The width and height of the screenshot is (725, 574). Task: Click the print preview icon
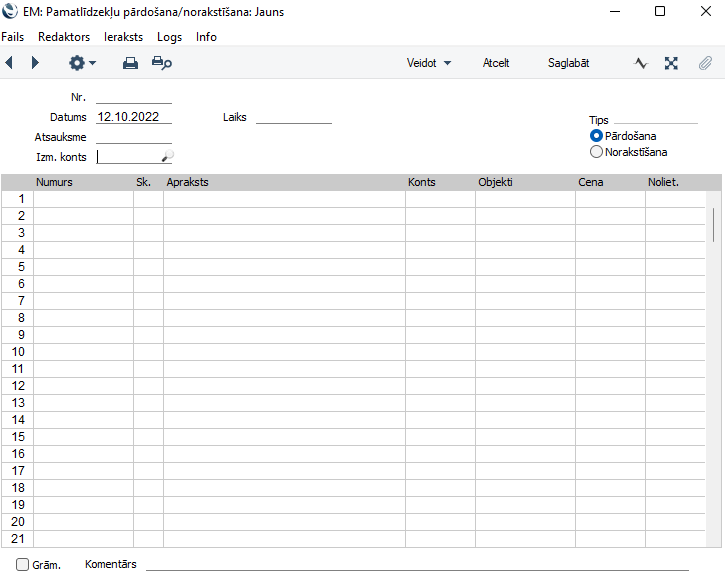pyautogui.click(x=161, y=63)
